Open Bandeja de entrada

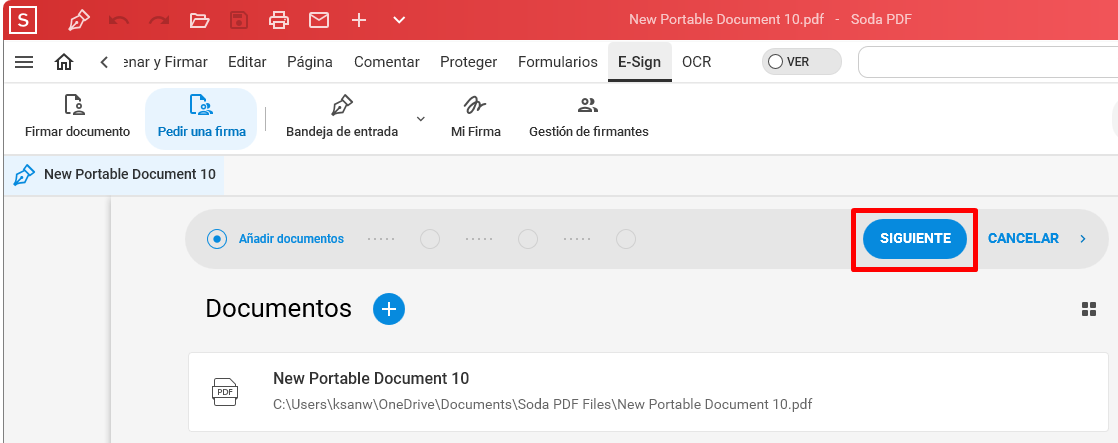[x=342, y=118]
